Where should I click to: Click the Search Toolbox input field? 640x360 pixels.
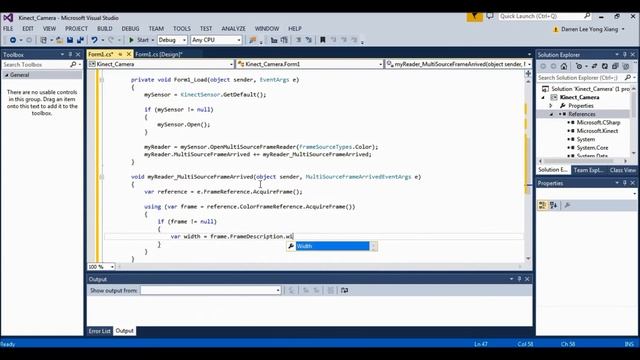[x=36, y=64]
